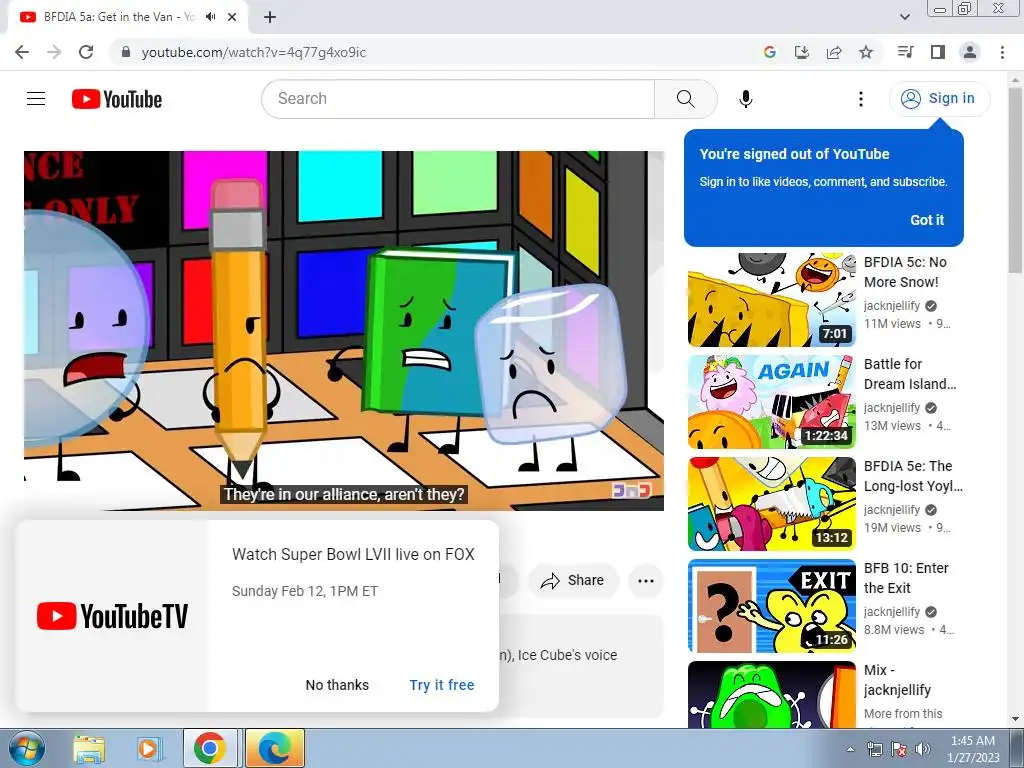Share the video
Viewport: 1024px width, 768px height.
pos(573,581)
